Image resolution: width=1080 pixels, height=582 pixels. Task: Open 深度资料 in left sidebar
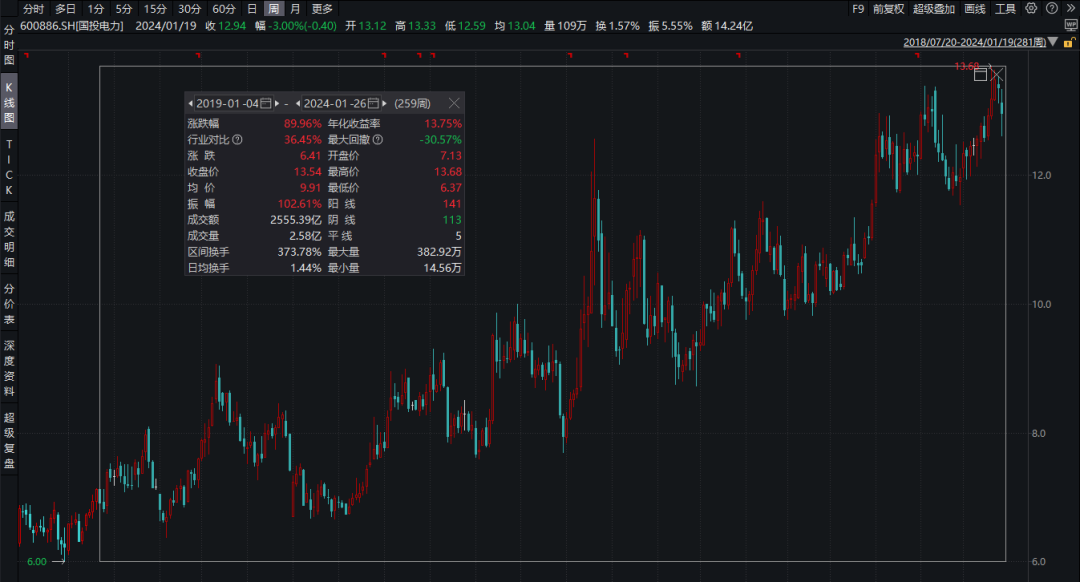tap(9, 368)
